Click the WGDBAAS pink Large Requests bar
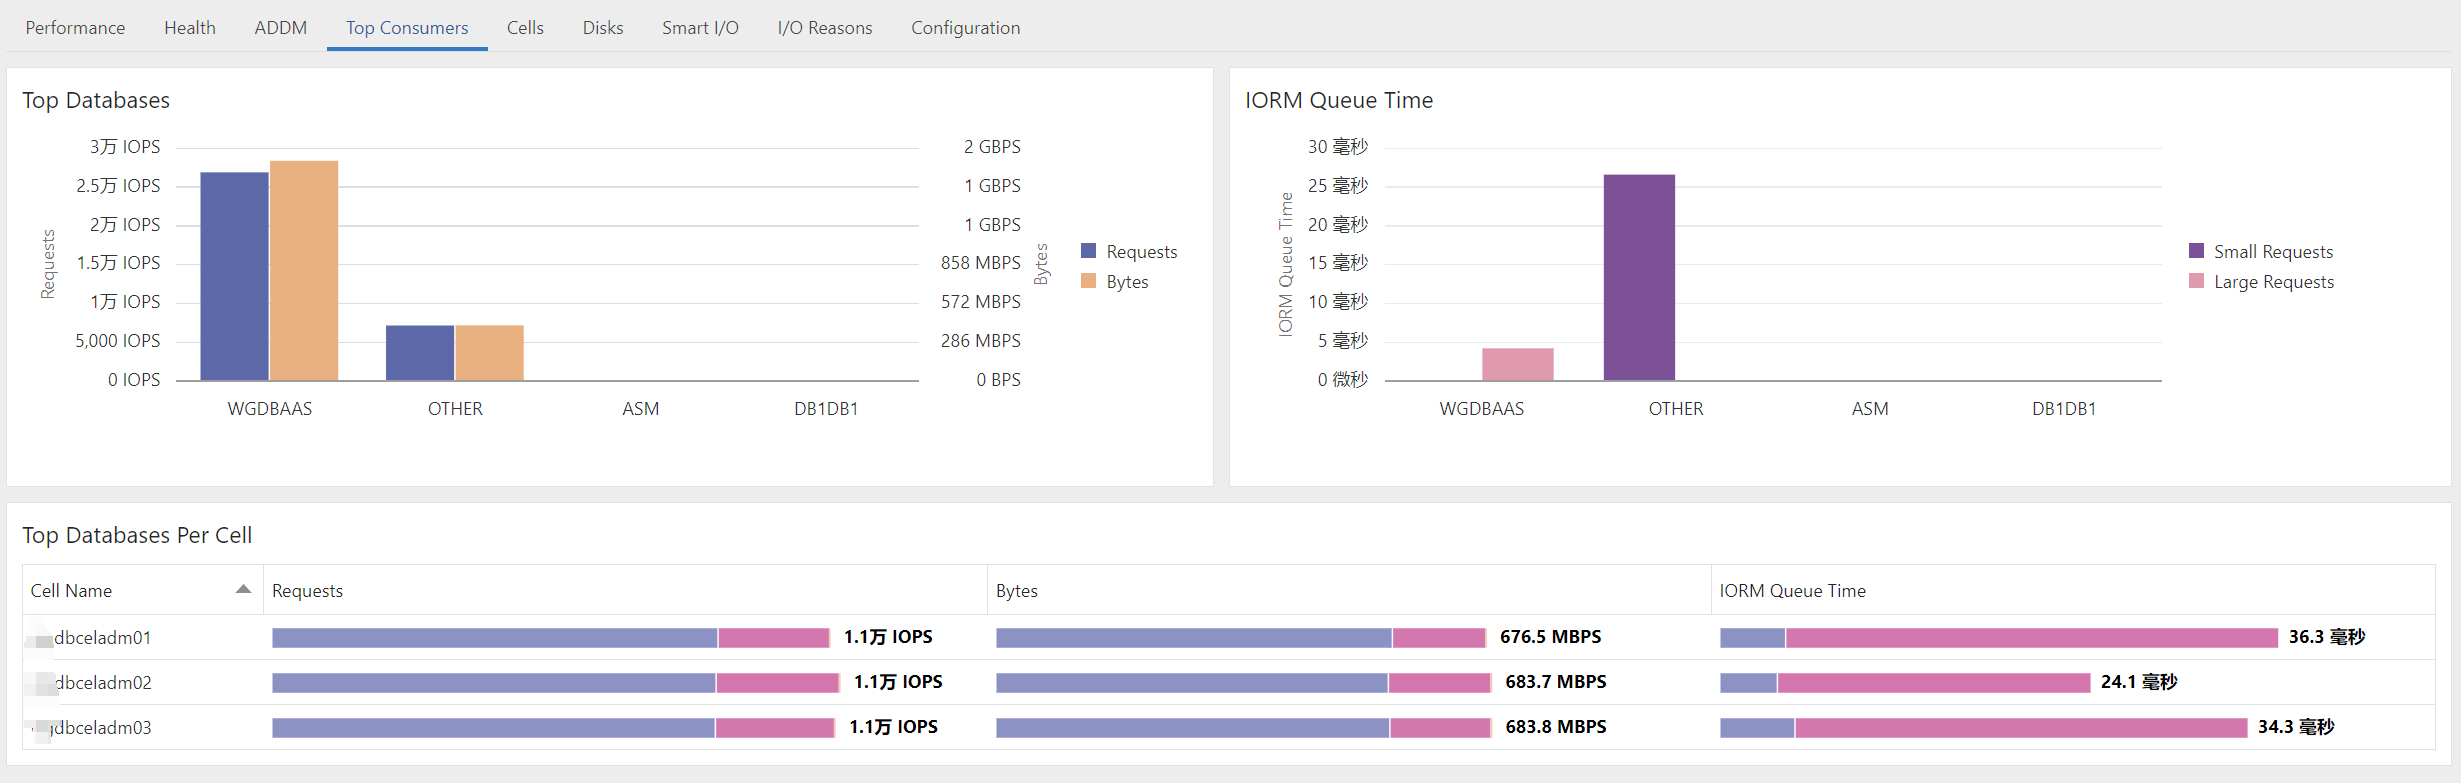Screen dimensions: 2461x783 pos(1518,364)
